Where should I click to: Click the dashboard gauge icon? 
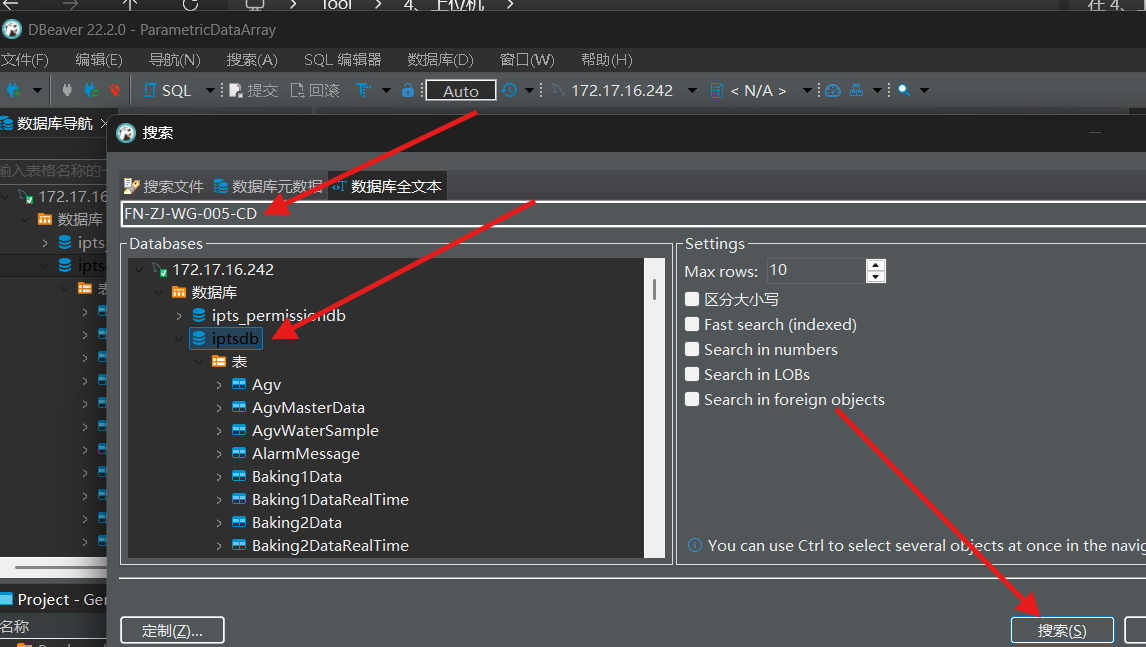pos(833,90)
